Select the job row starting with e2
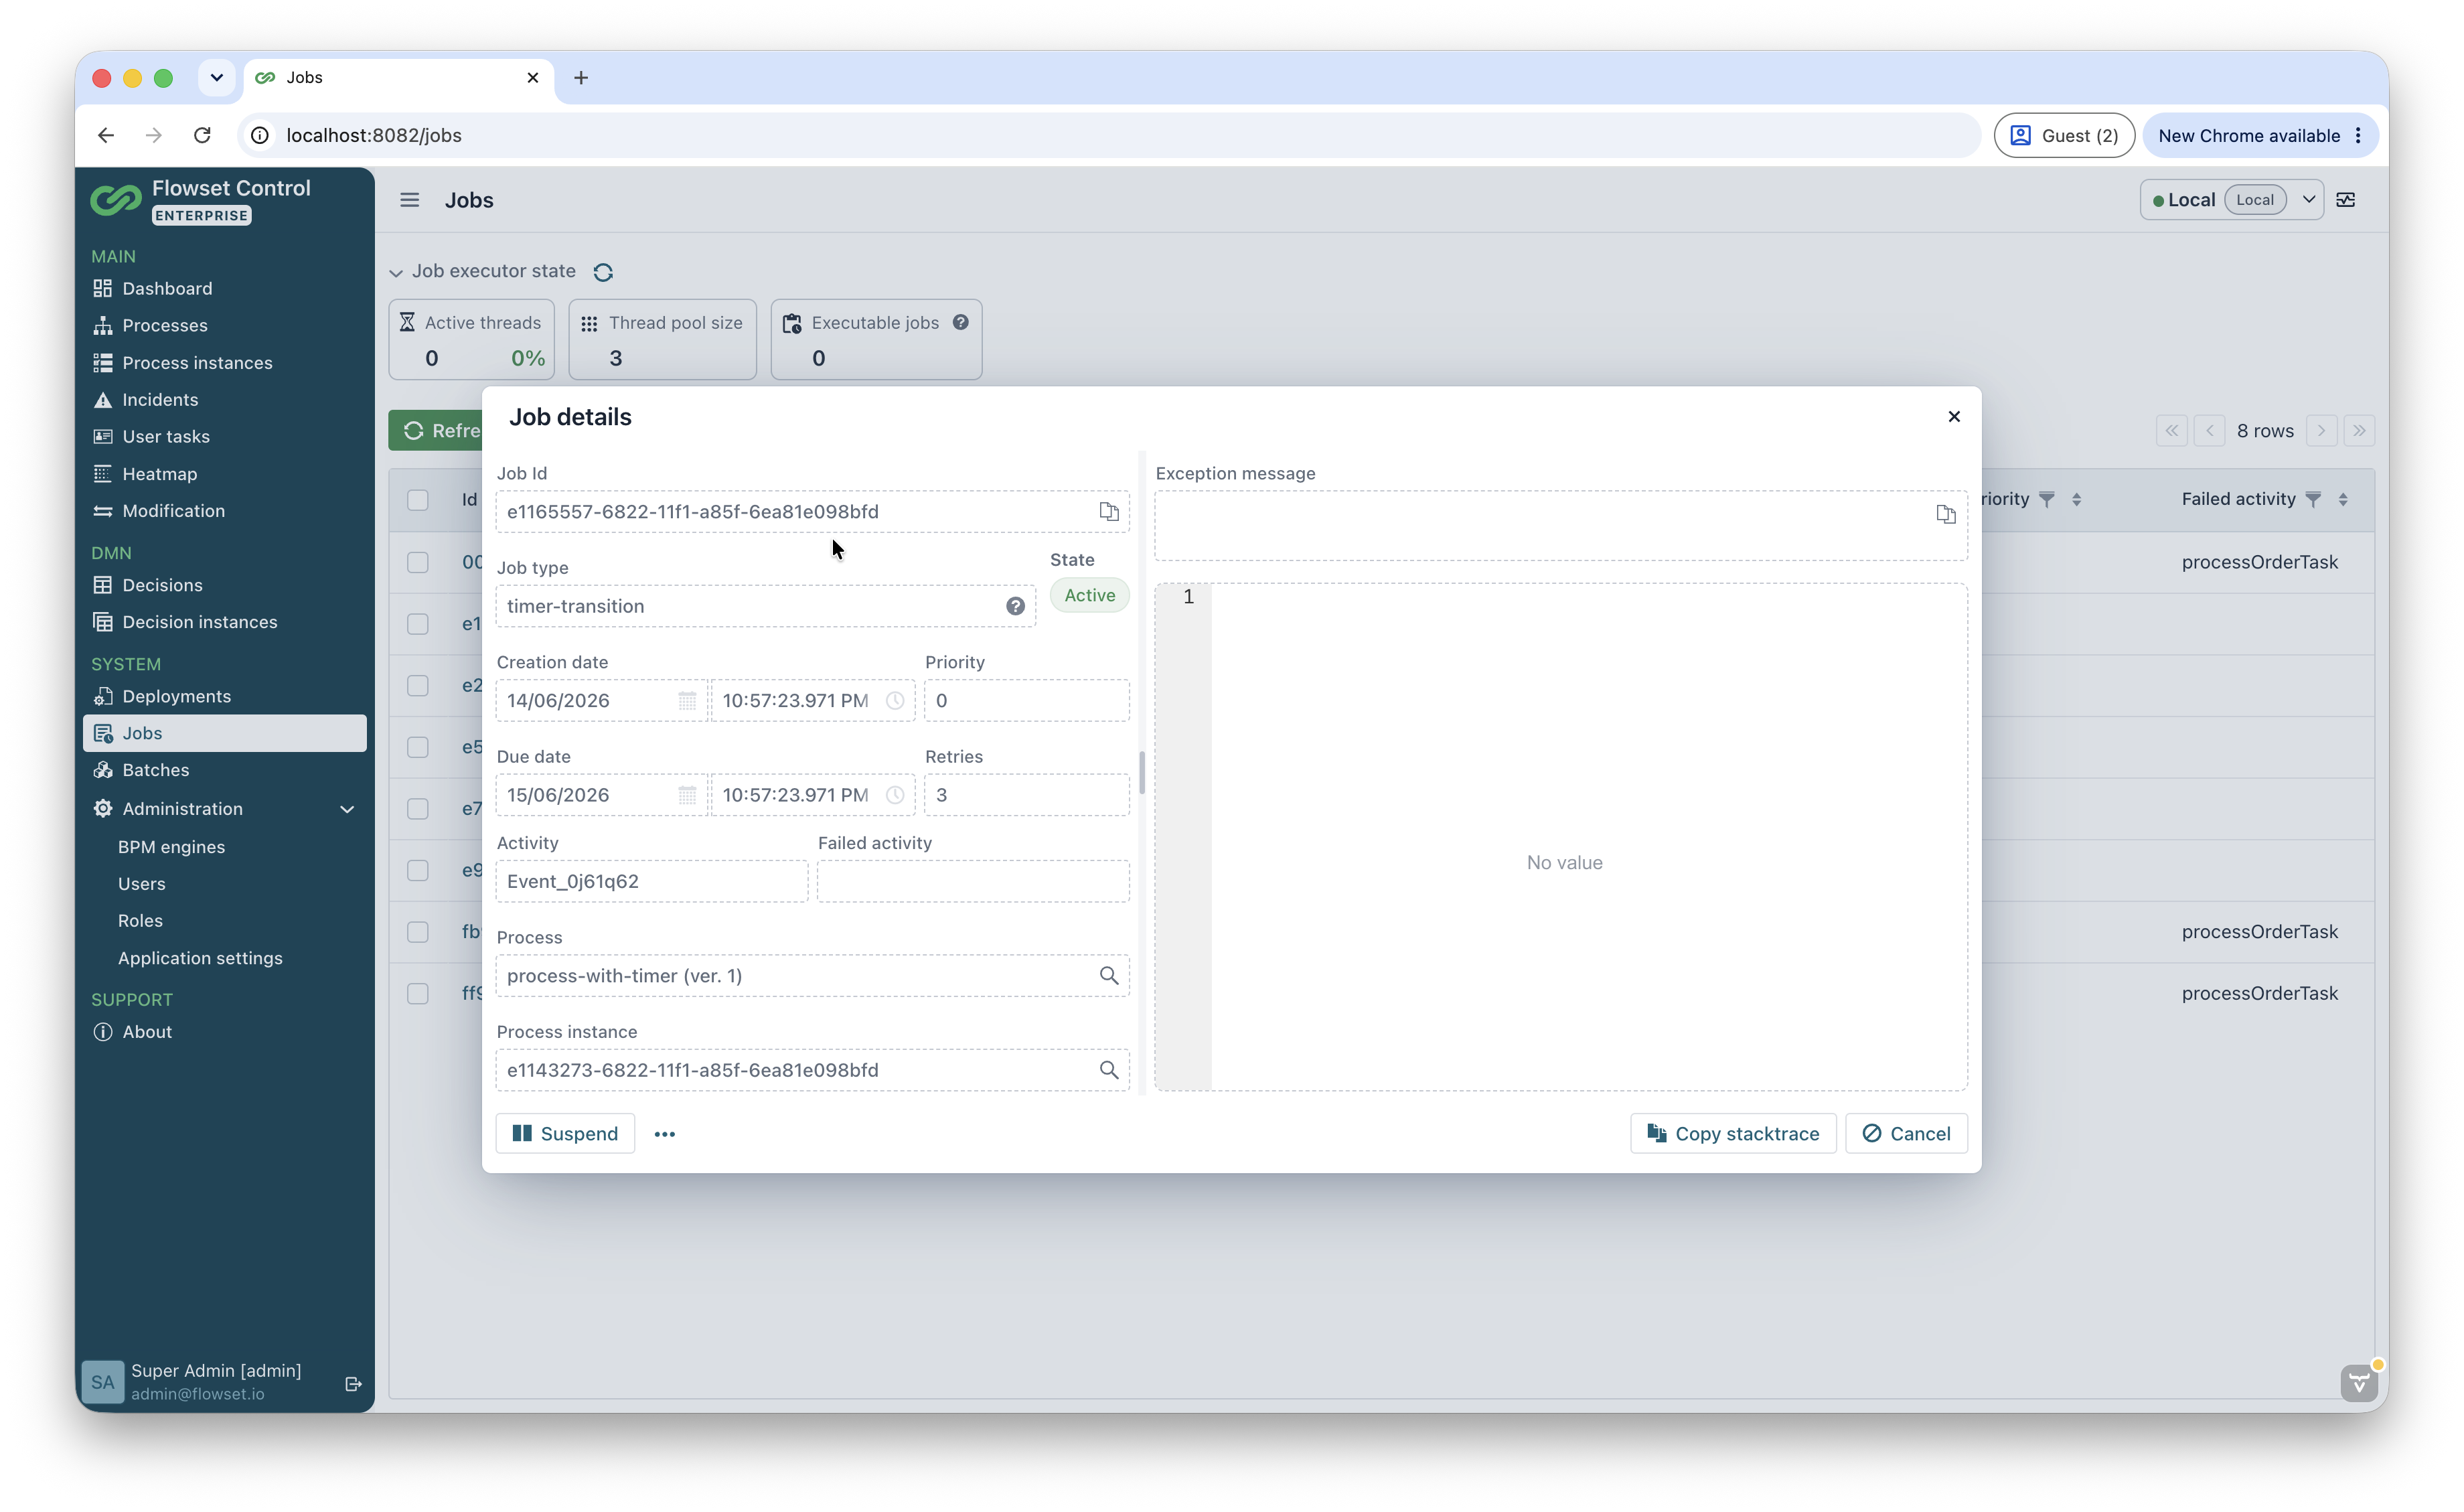This screenshot has height=1512, width=2464. tap(418, 685)
